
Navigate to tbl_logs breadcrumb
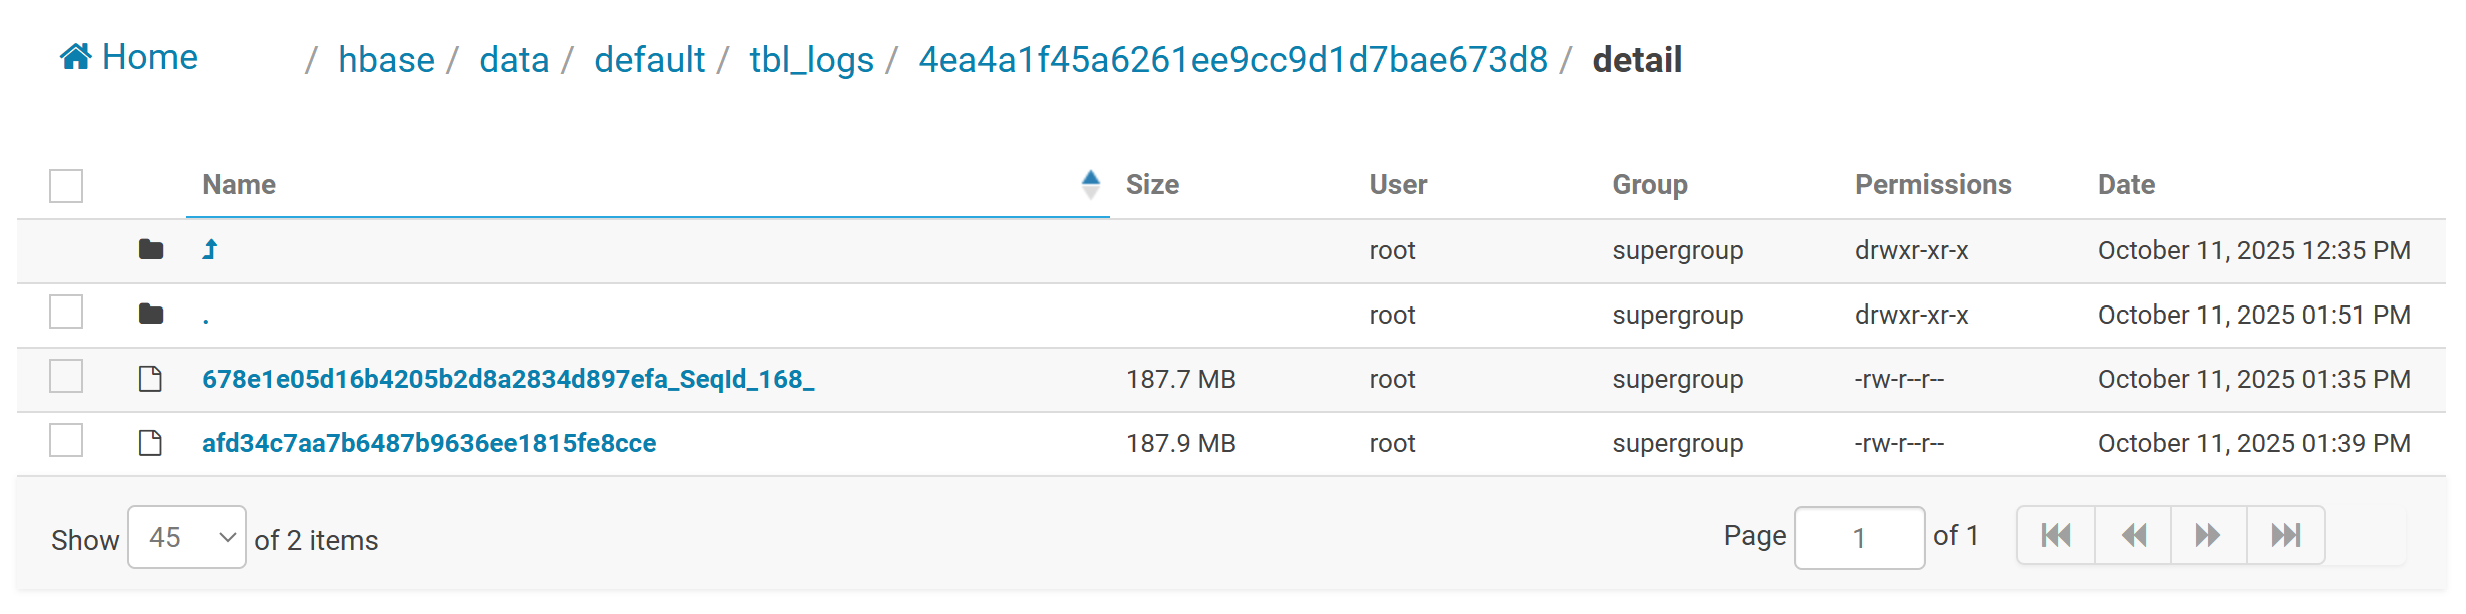[811, 60]
